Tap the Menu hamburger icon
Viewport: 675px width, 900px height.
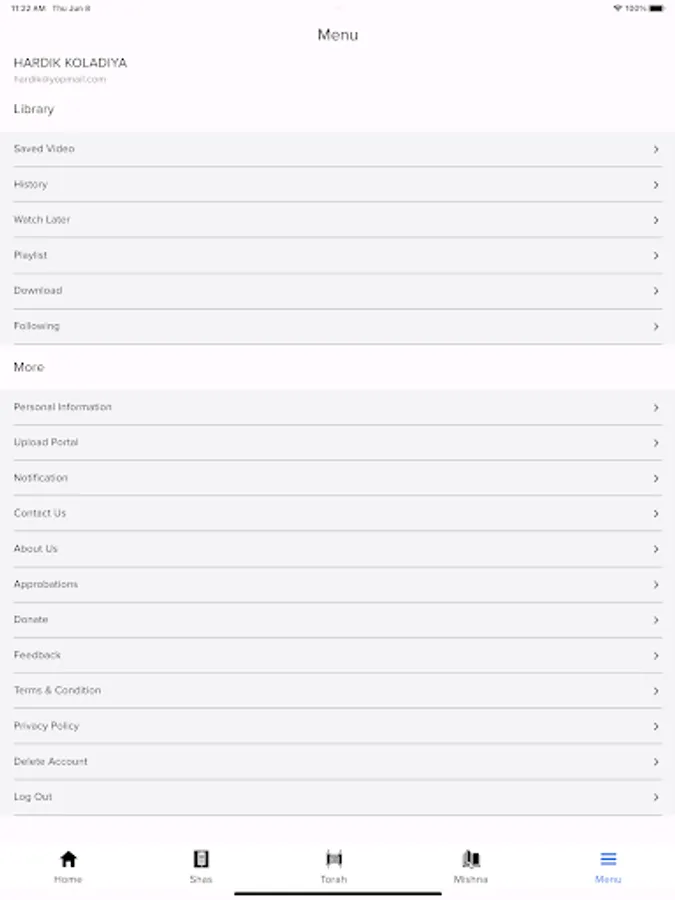tap(608, 859)
